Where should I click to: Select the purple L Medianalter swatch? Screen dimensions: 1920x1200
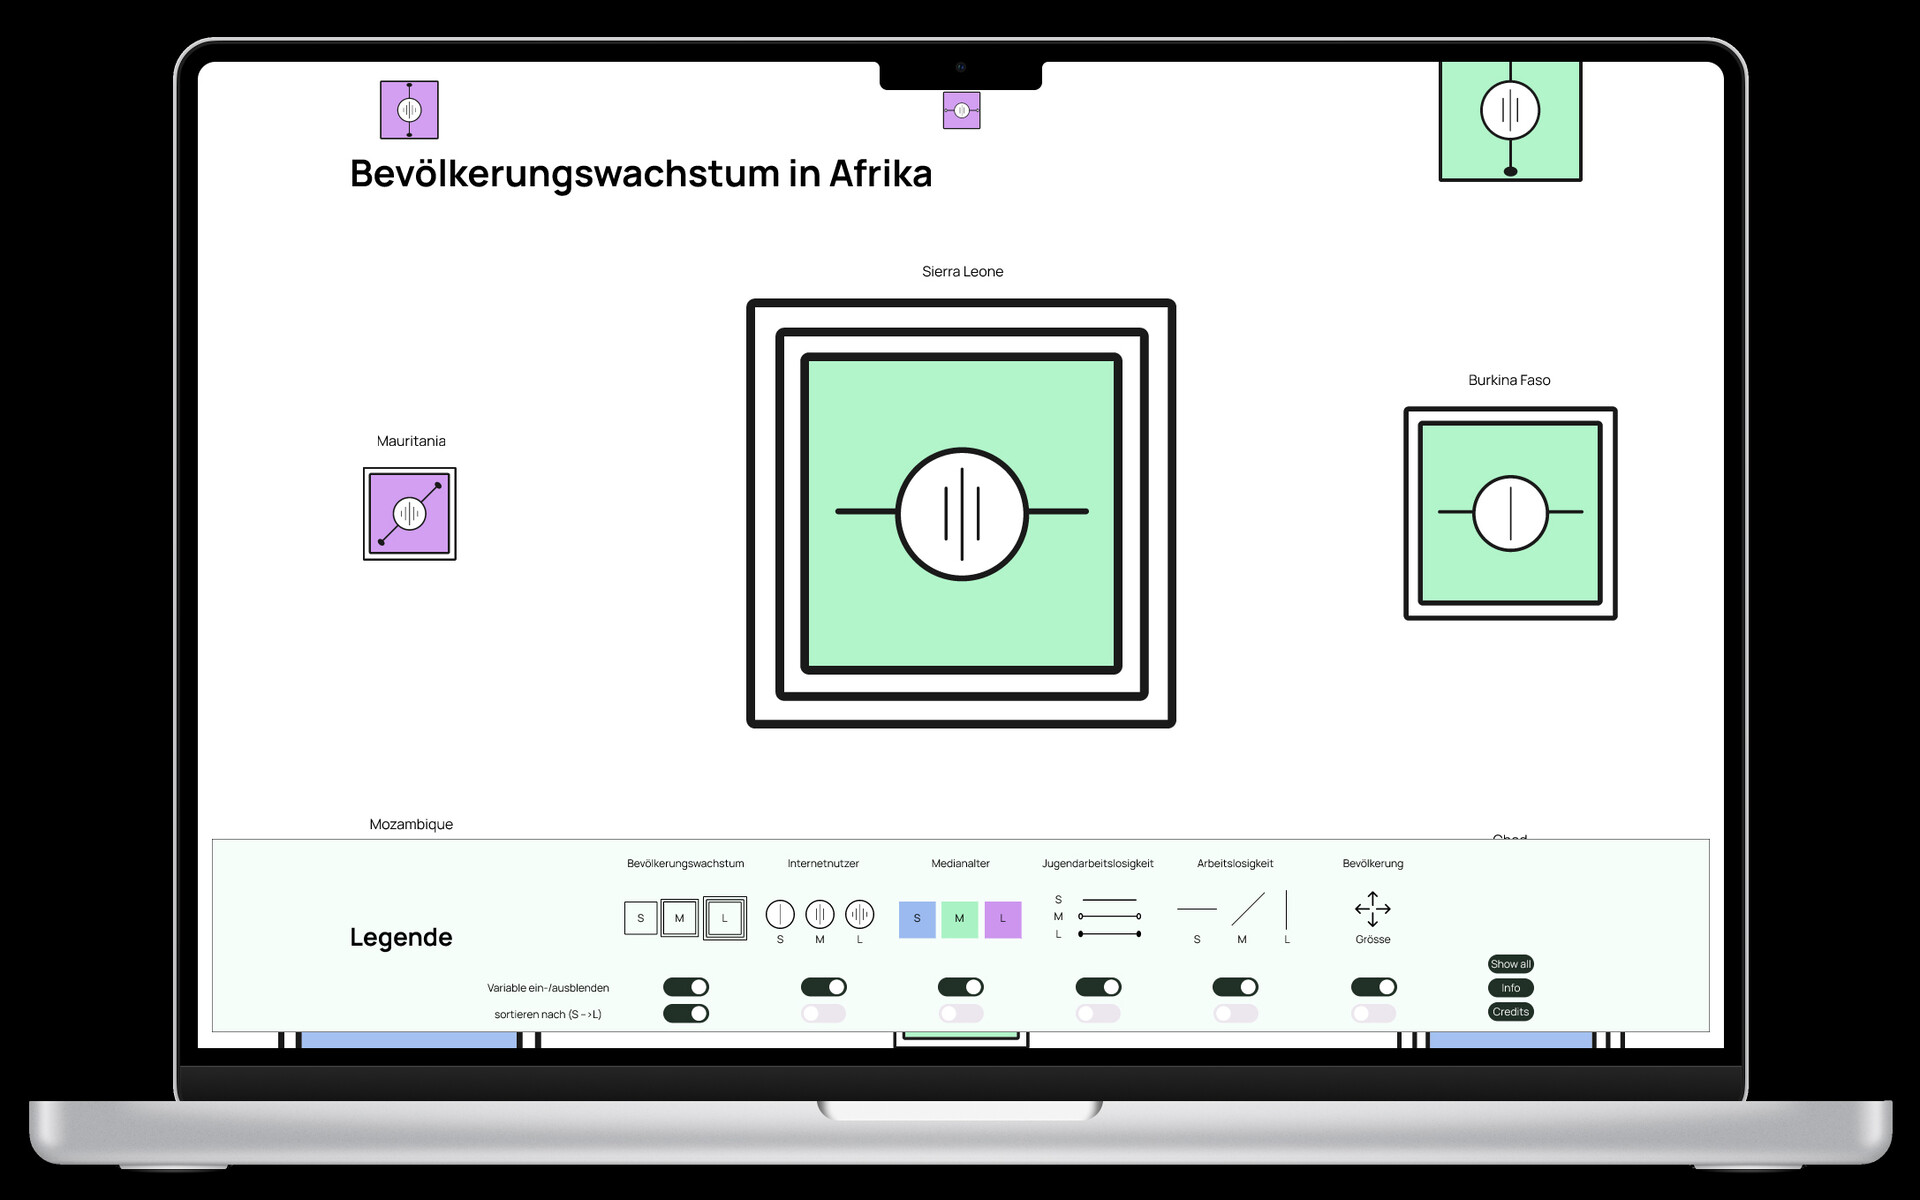(1003, 919)
